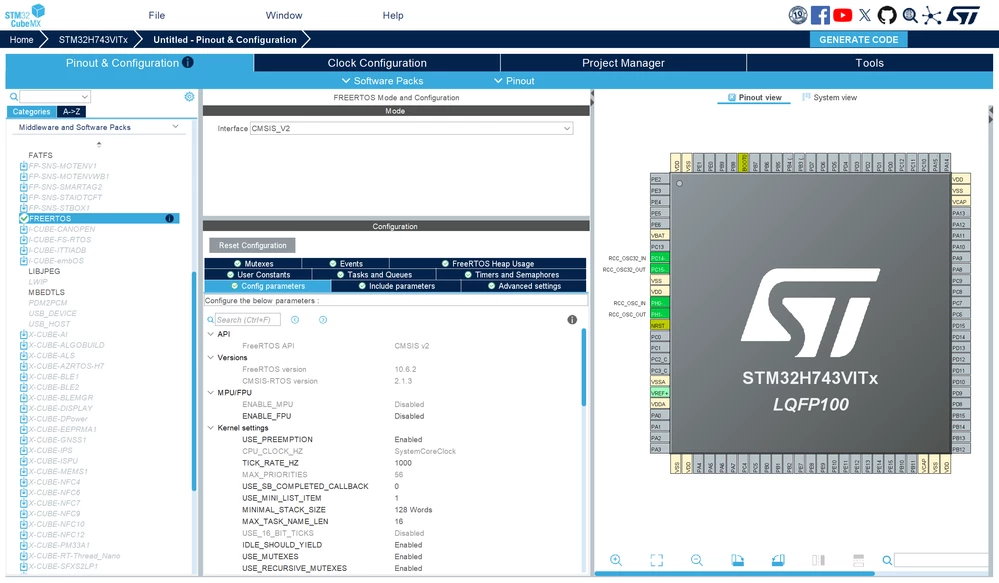The height and width of the screenshot is (583, 999).
Task: Switch to Project Manager tab
Action: point(623,62)
